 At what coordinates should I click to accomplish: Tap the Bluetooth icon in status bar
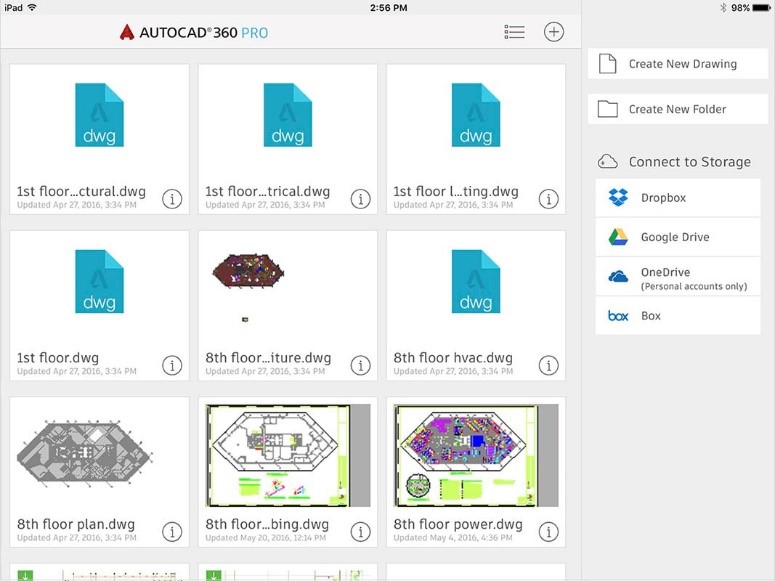coord(723,7)
